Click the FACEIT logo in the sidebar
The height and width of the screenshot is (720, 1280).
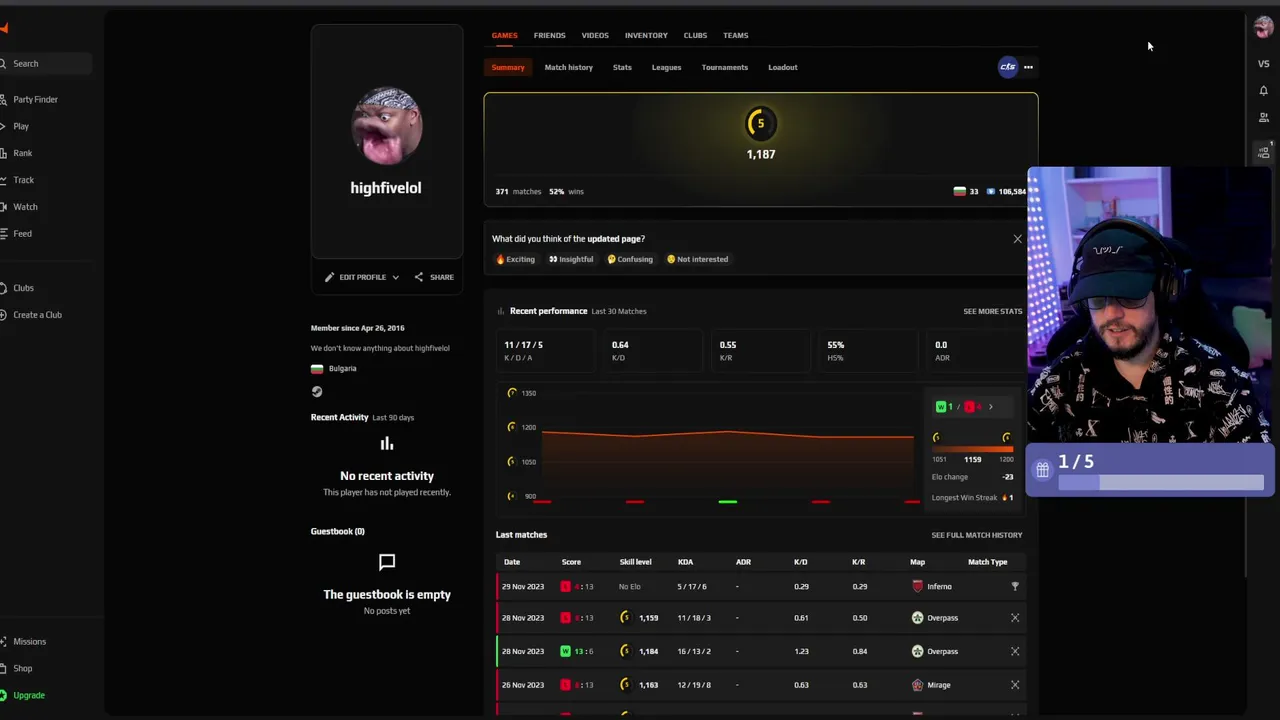click(4, 28)
